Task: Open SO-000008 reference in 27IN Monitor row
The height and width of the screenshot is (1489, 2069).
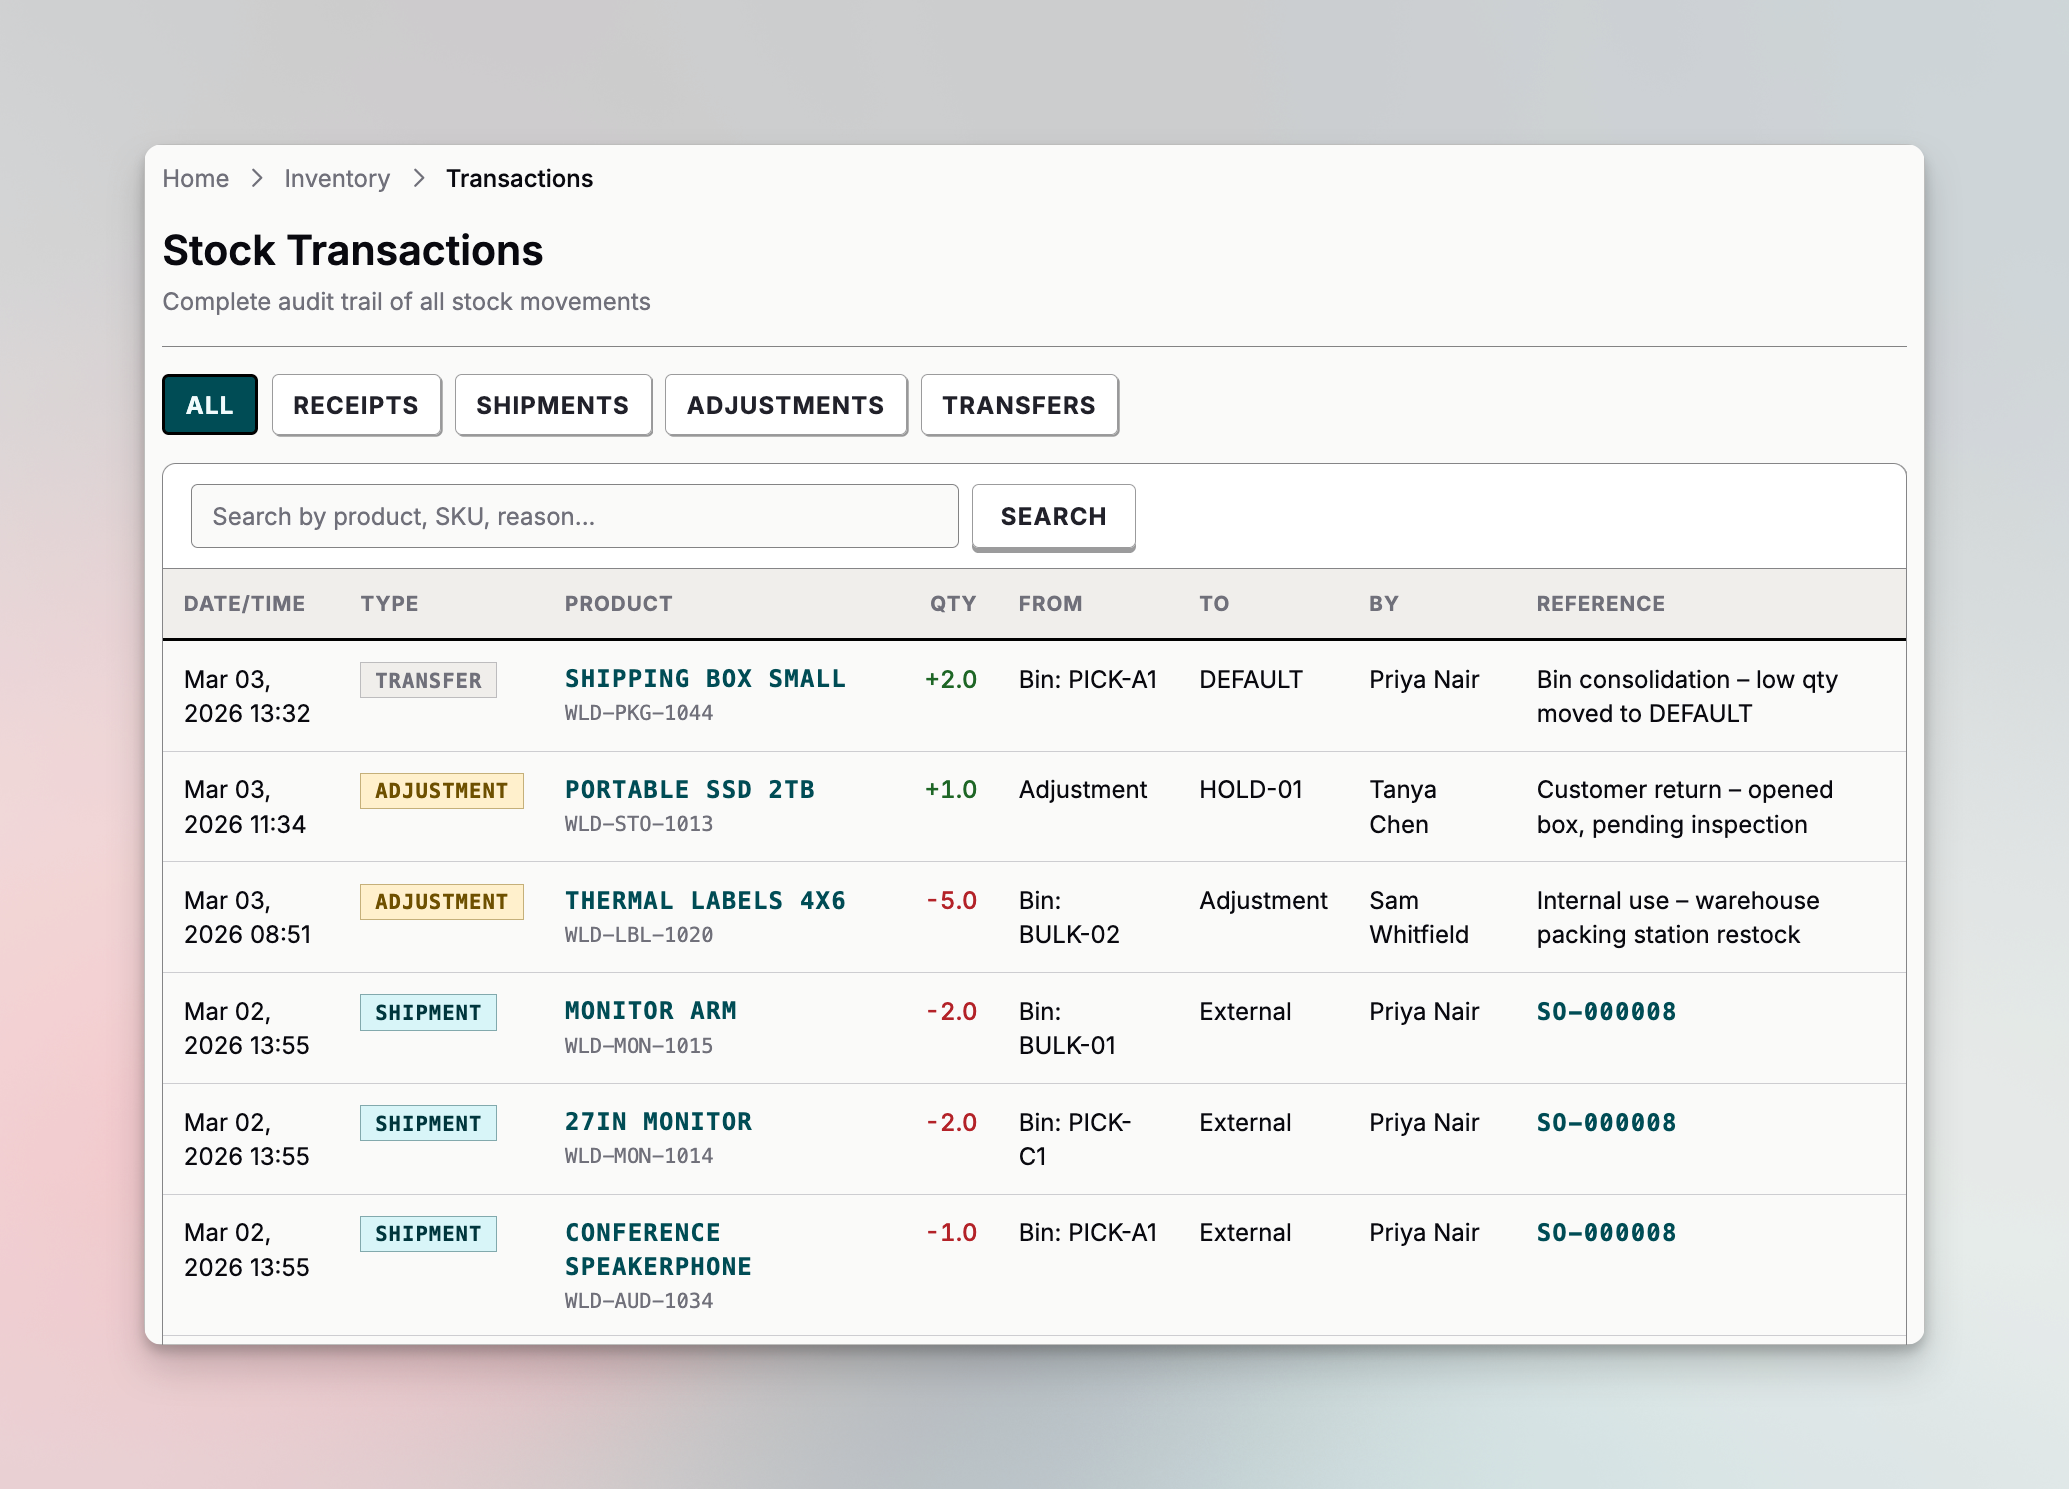Action: (x=1606, y=1122)
